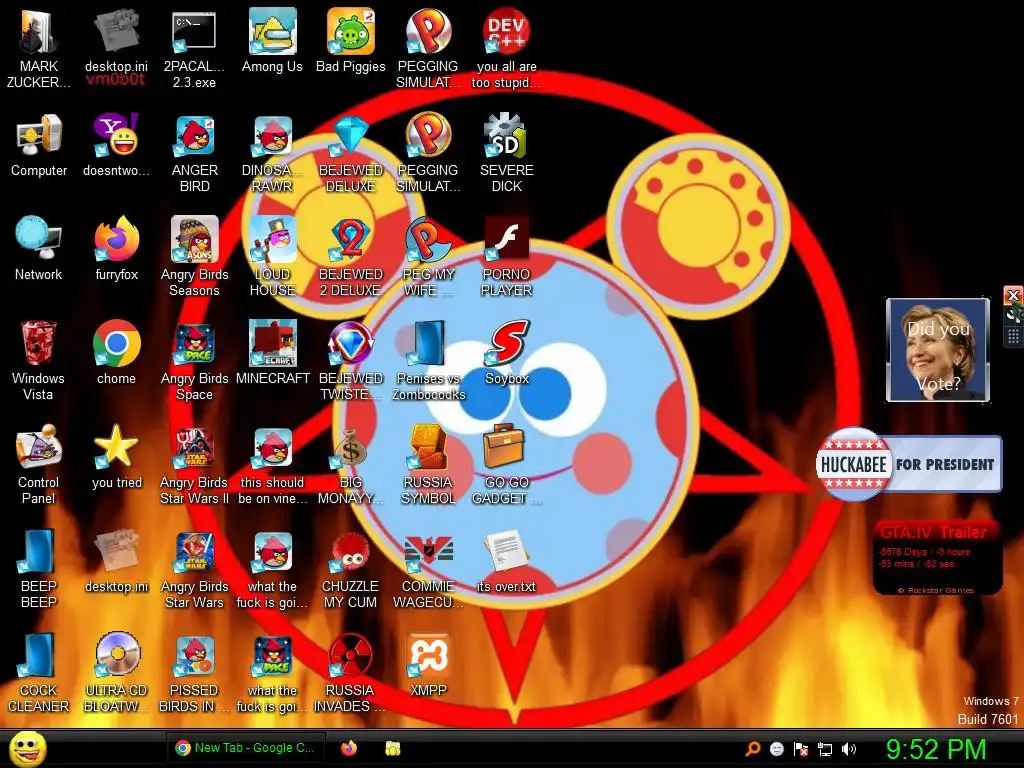Open the Action Center flag tray icon
Image resolution: width=1024 pixels, height=768 pixels.
click(801, 749)
